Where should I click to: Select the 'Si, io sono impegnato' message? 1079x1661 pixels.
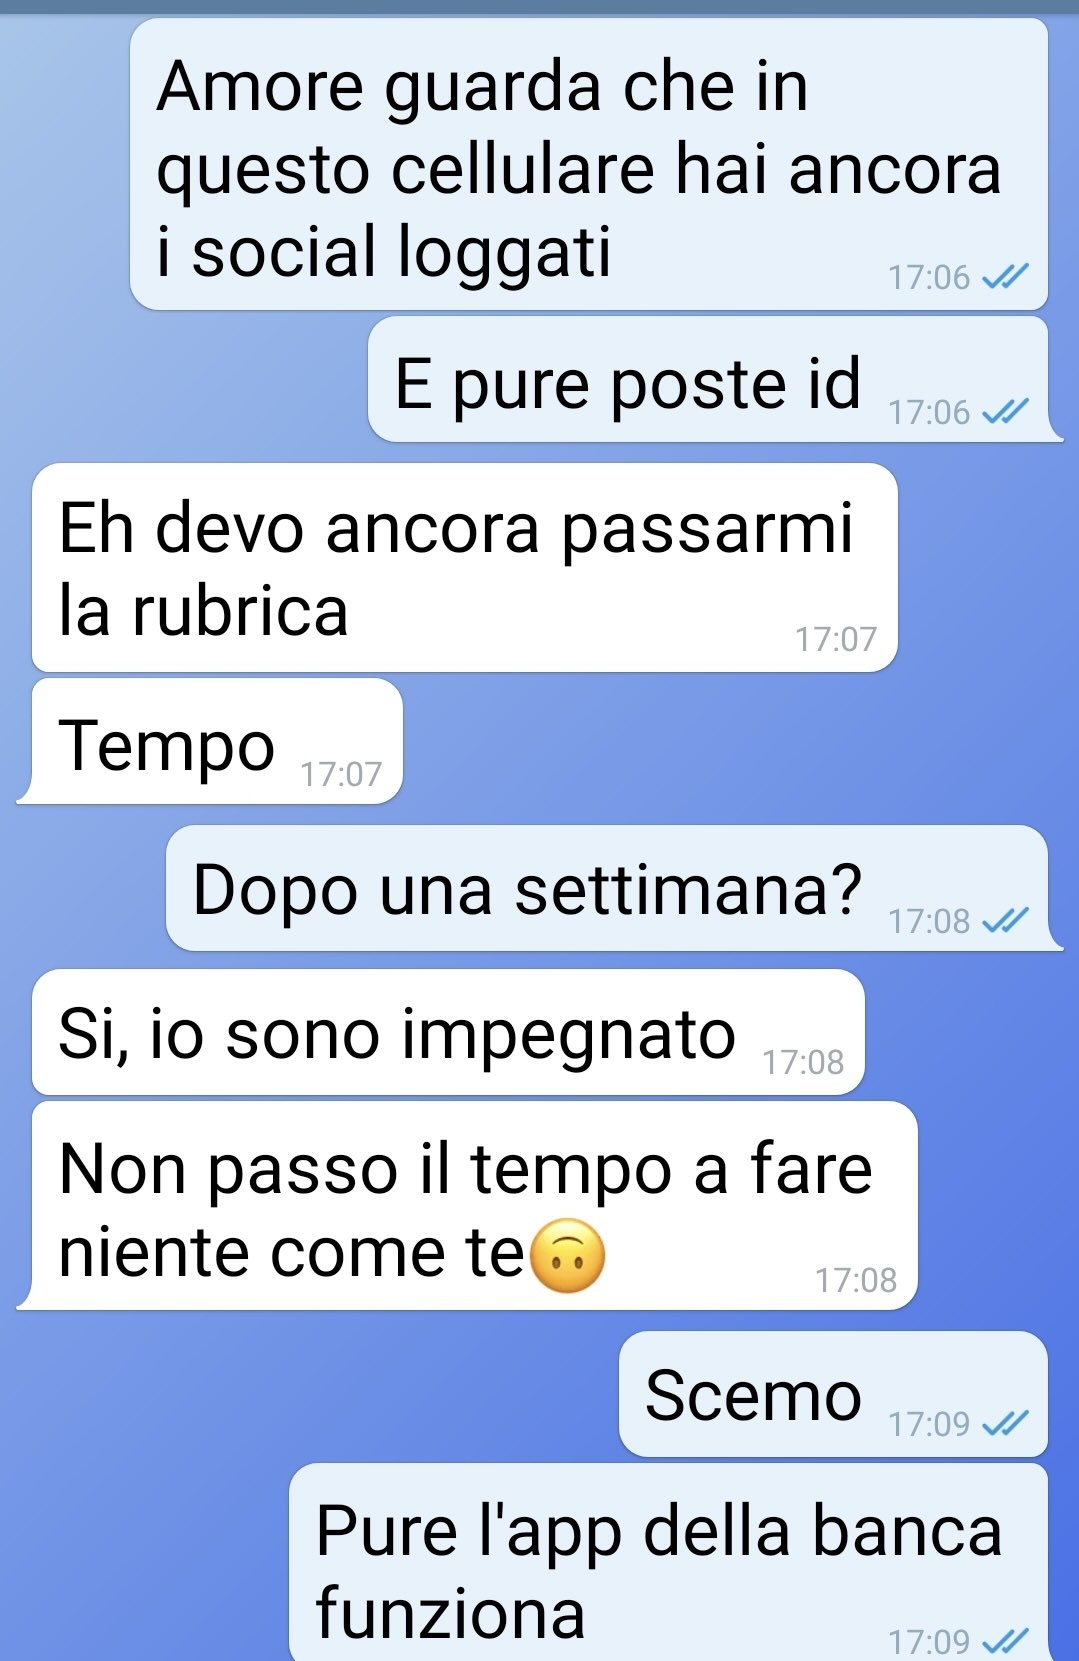point(448,1032)
